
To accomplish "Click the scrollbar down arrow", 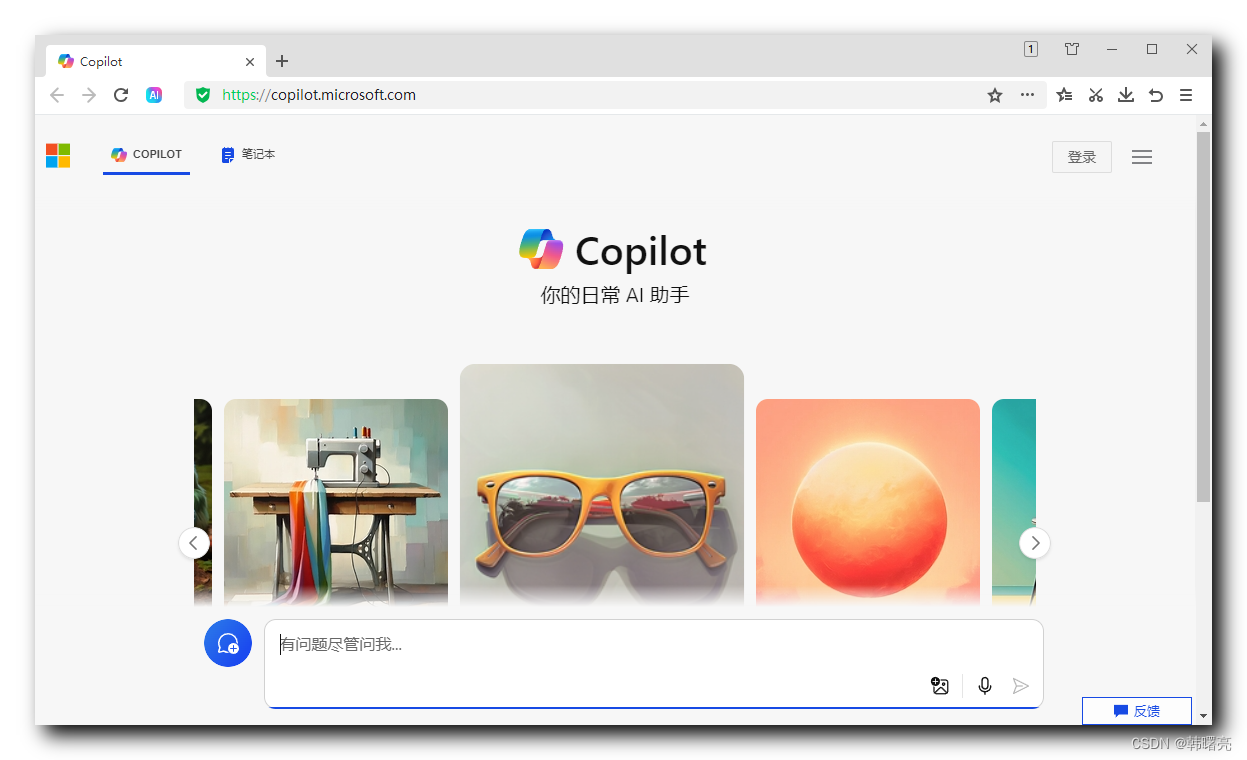I will pyautogui.click(x=1204, y=717).
